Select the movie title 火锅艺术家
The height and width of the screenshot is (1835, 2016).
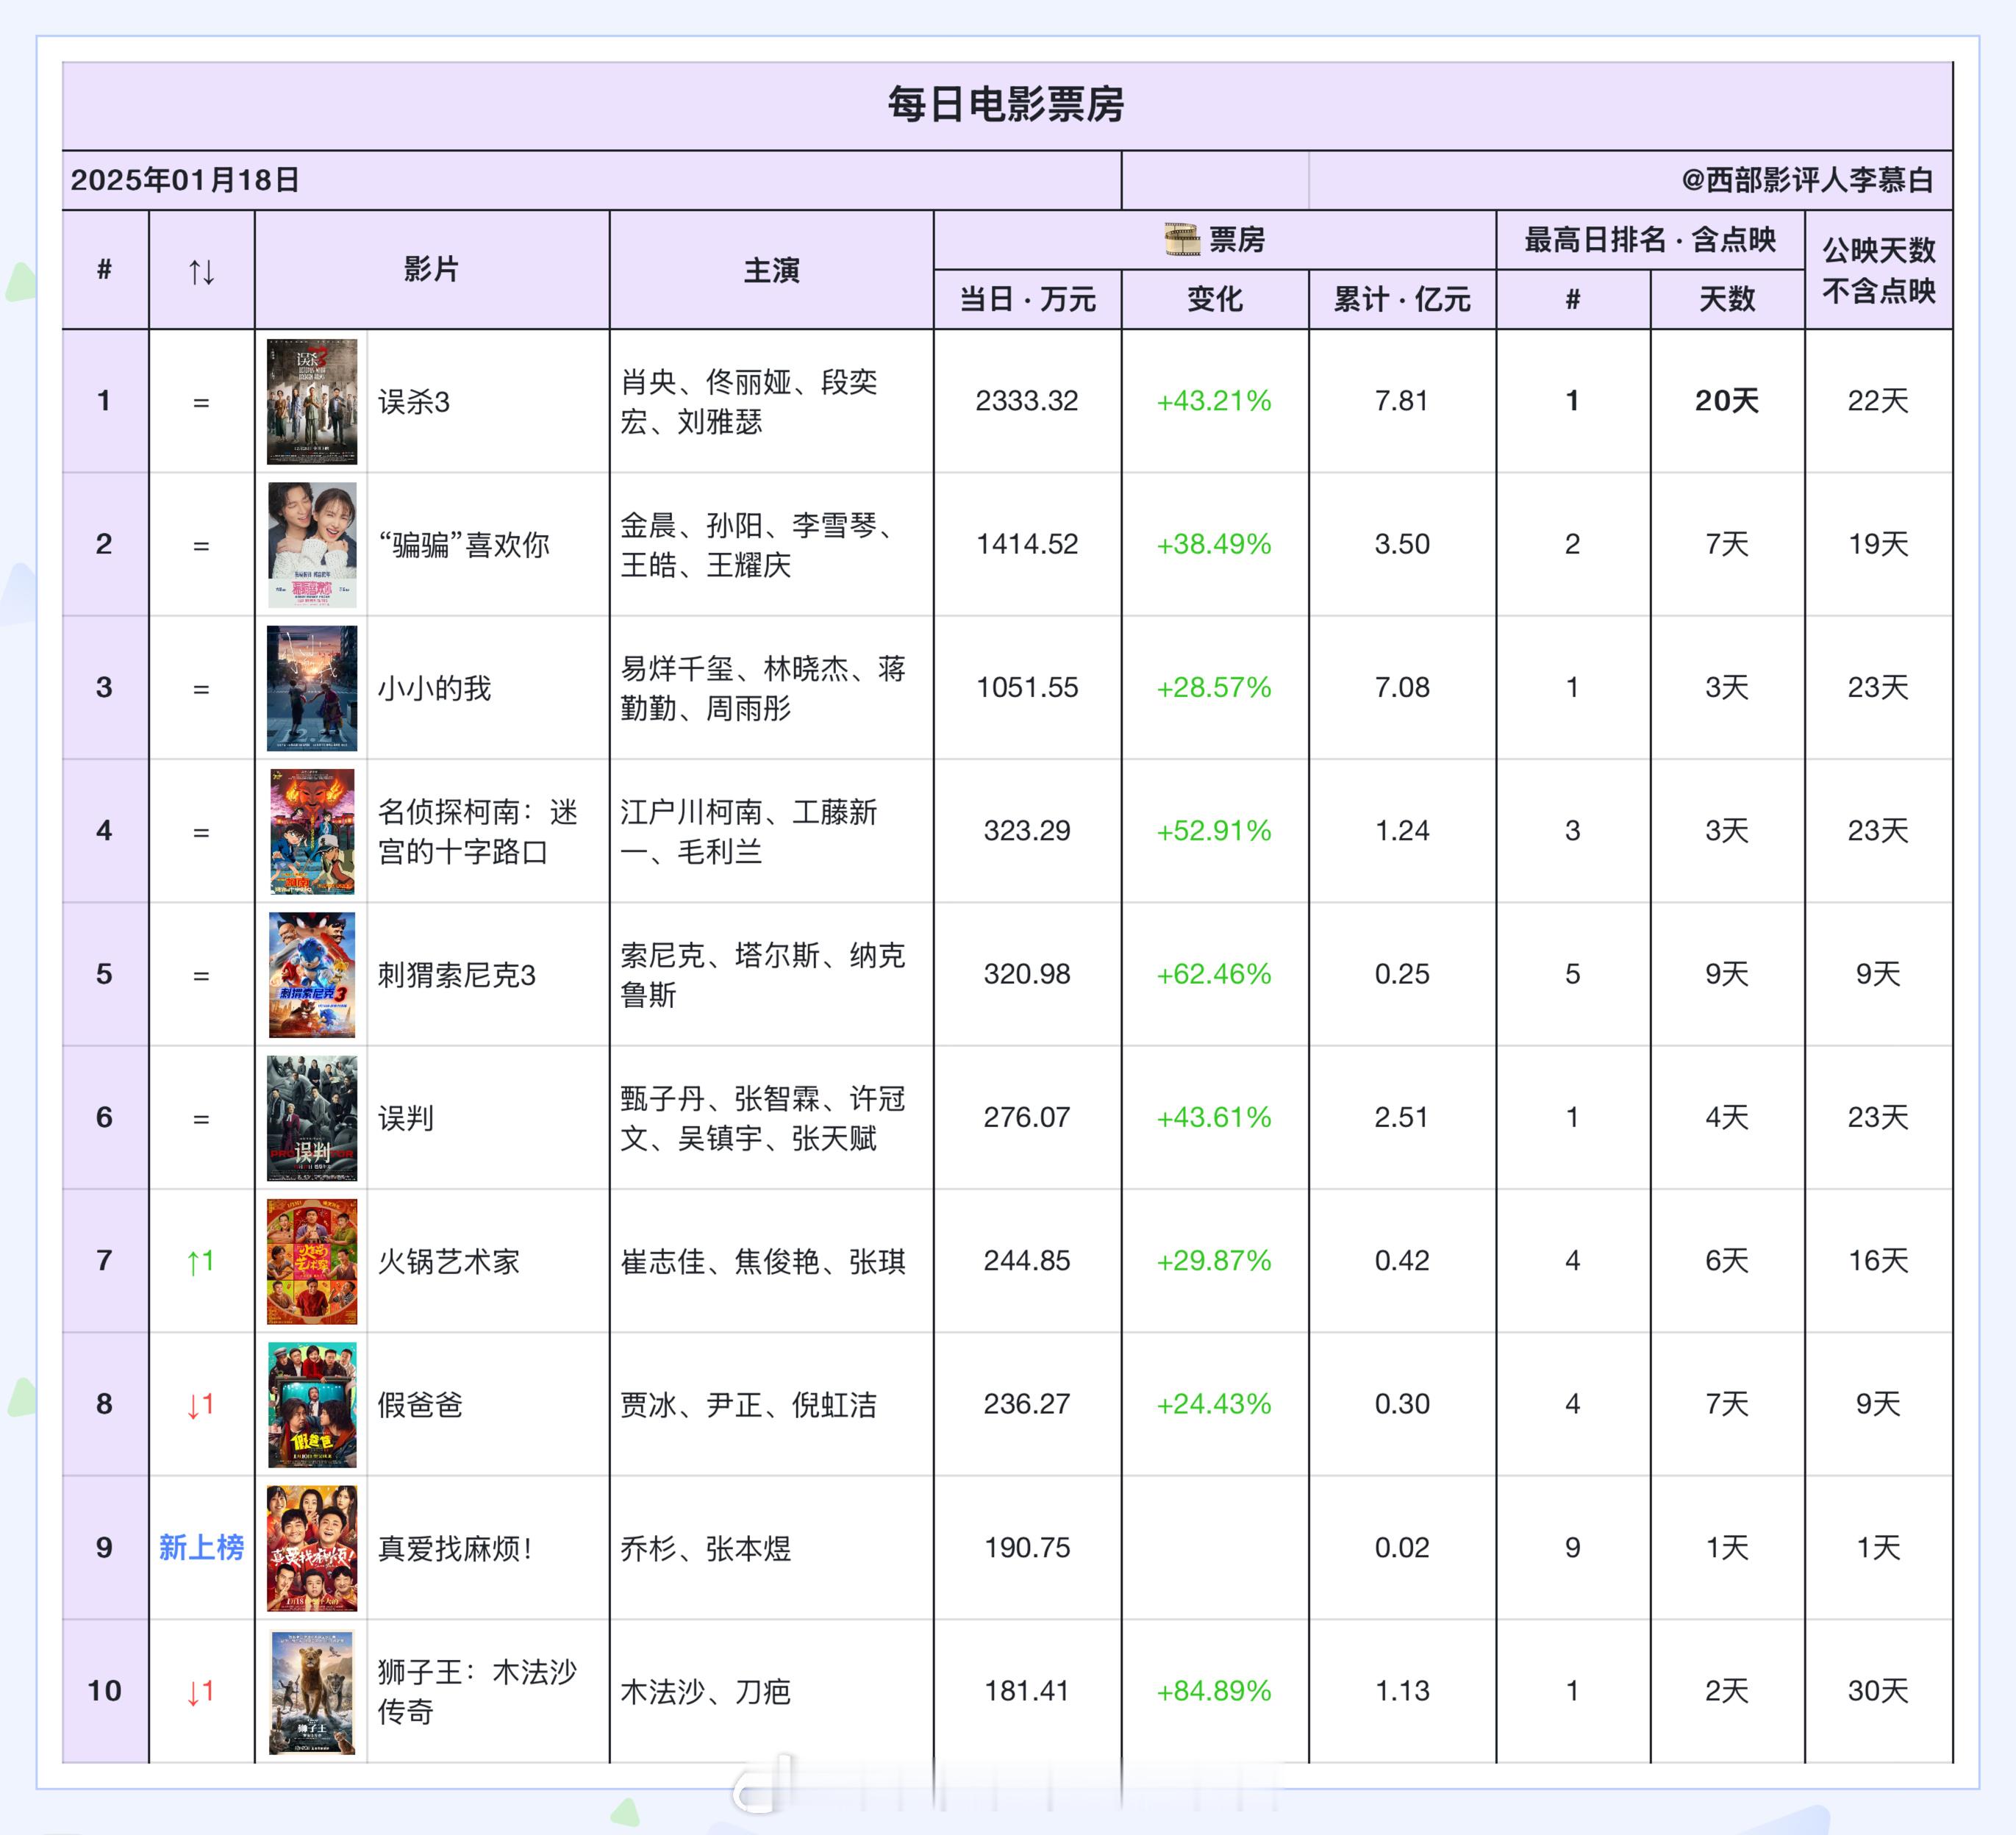click(x=449, y=1262)
